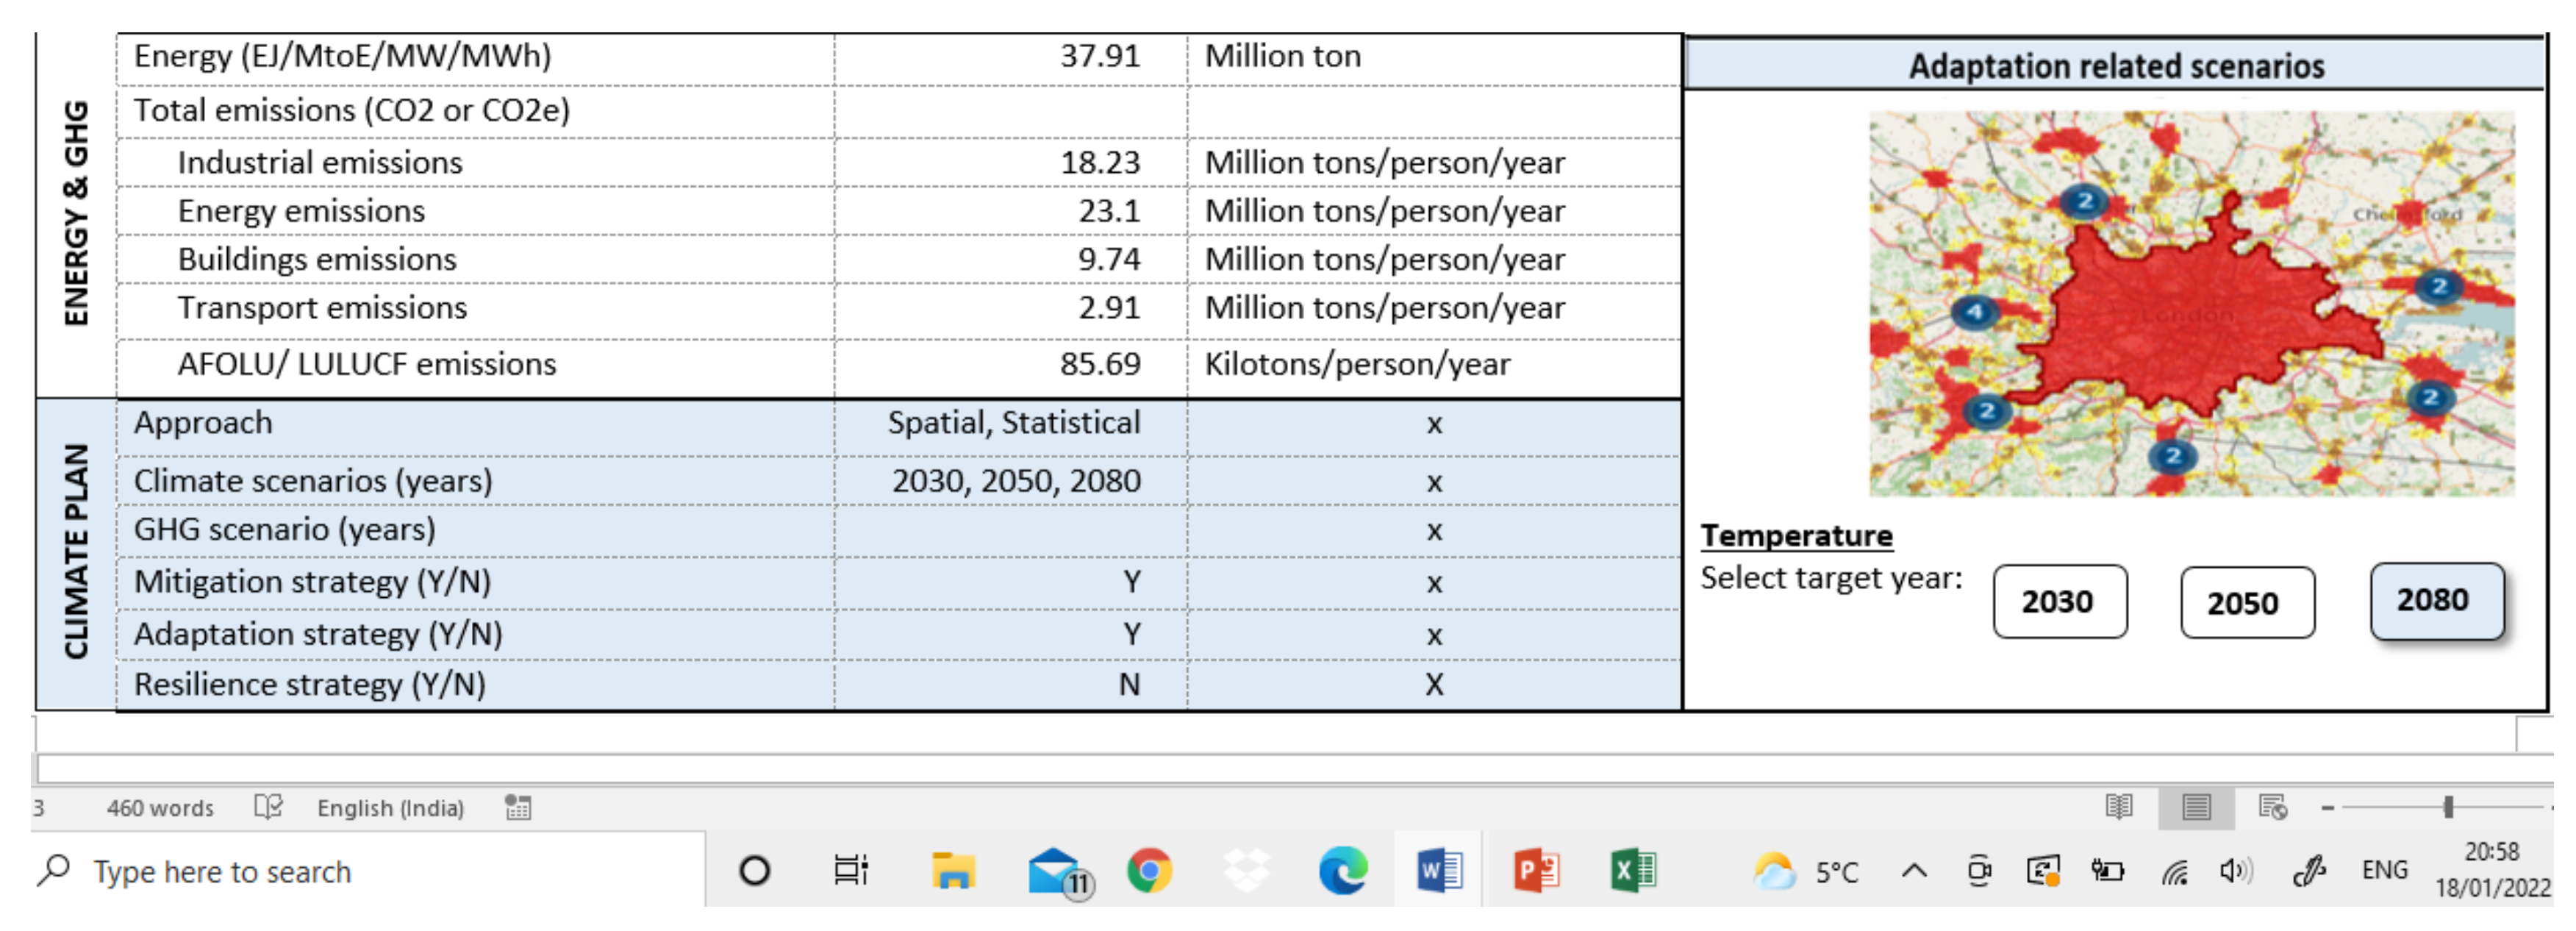The width and height of the screenshot is (2576, 931).
Task: Select target year 2030
Action: click(x=2059, y=602)
